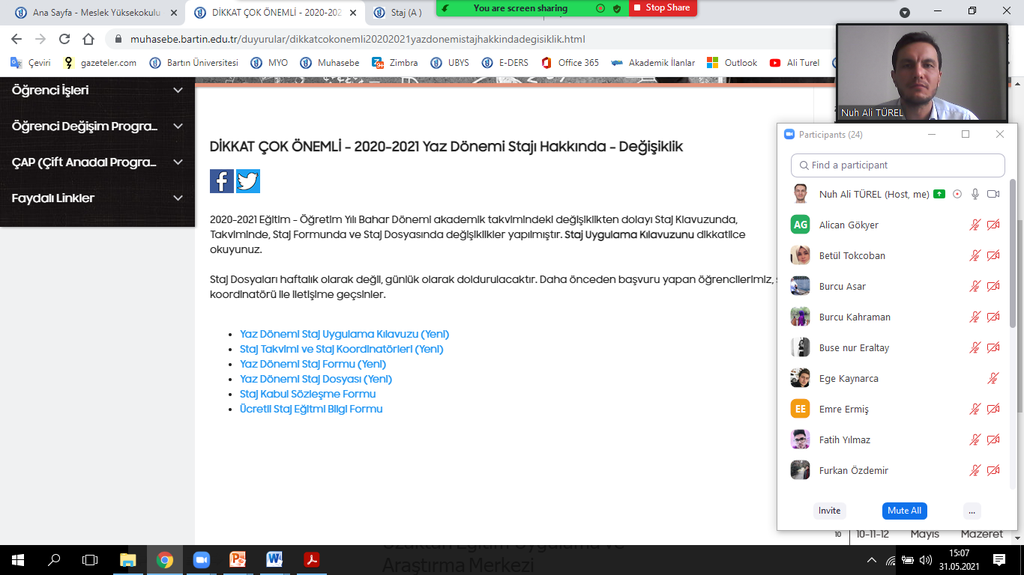This screenshot has height=575, width=1024.
Task: Open the browser home page
Action: coord(88,39)
